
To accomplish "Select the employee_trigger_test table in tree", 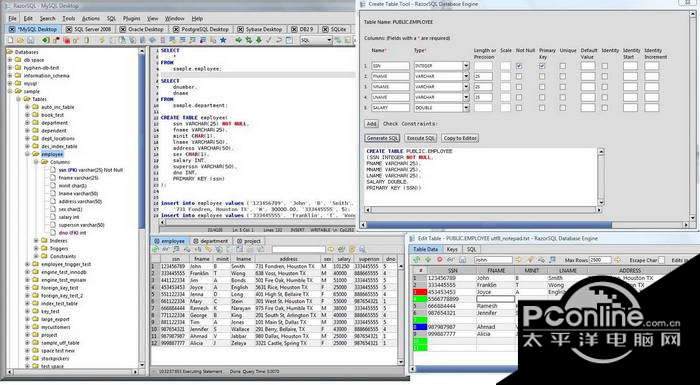I will click(66, 264).
